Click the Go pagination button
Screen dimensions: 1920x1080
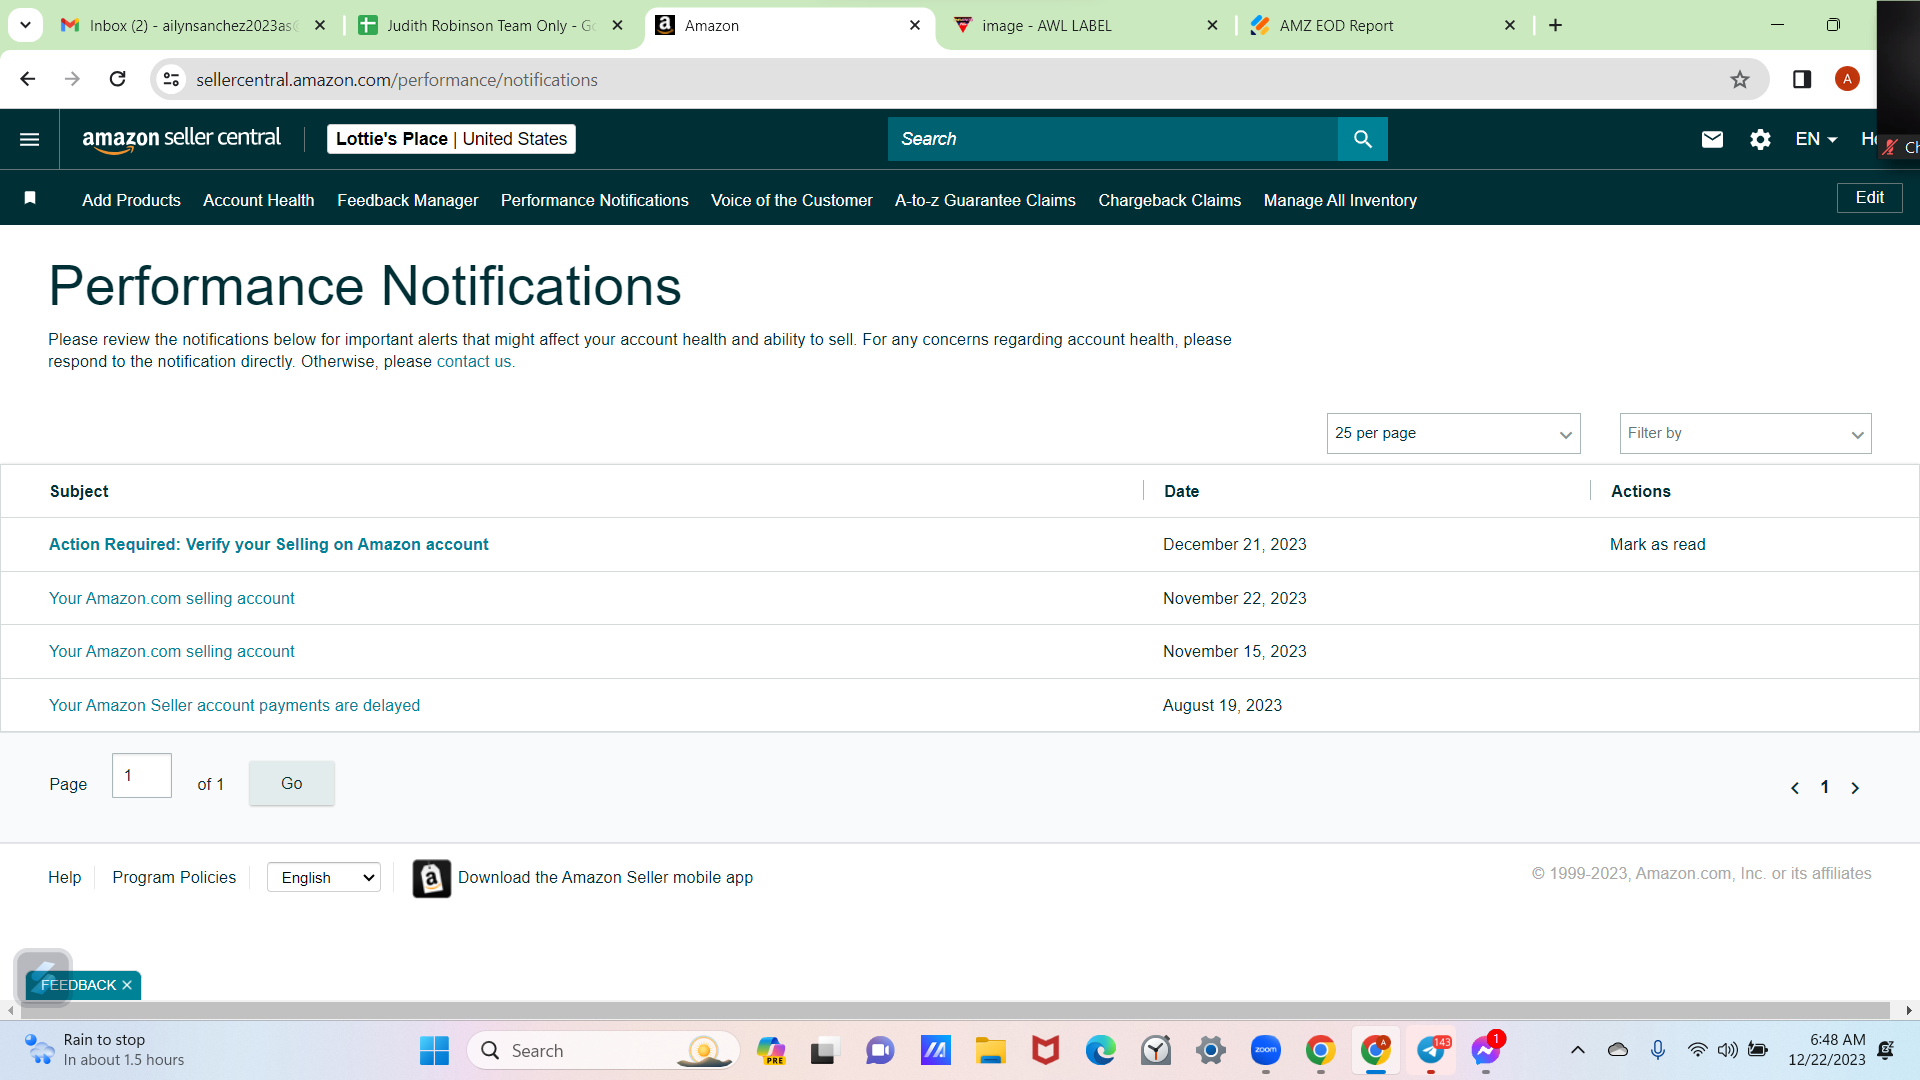pyautogui.click(x=291, y=783)
